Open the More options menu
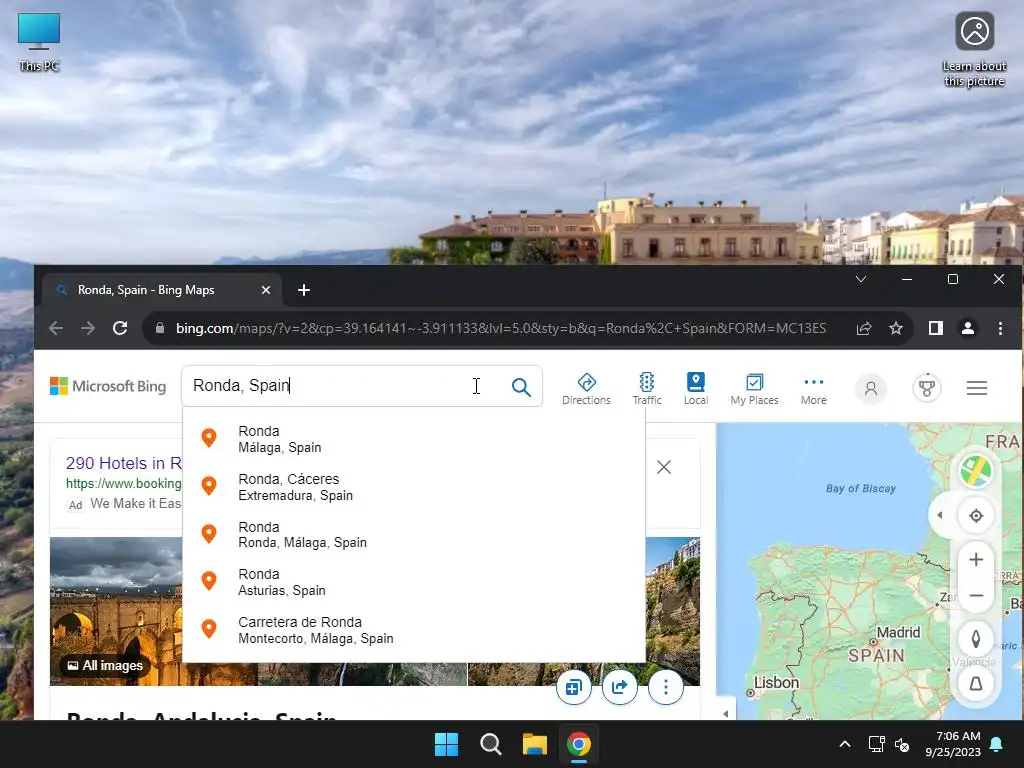 (x=814, y=389)
